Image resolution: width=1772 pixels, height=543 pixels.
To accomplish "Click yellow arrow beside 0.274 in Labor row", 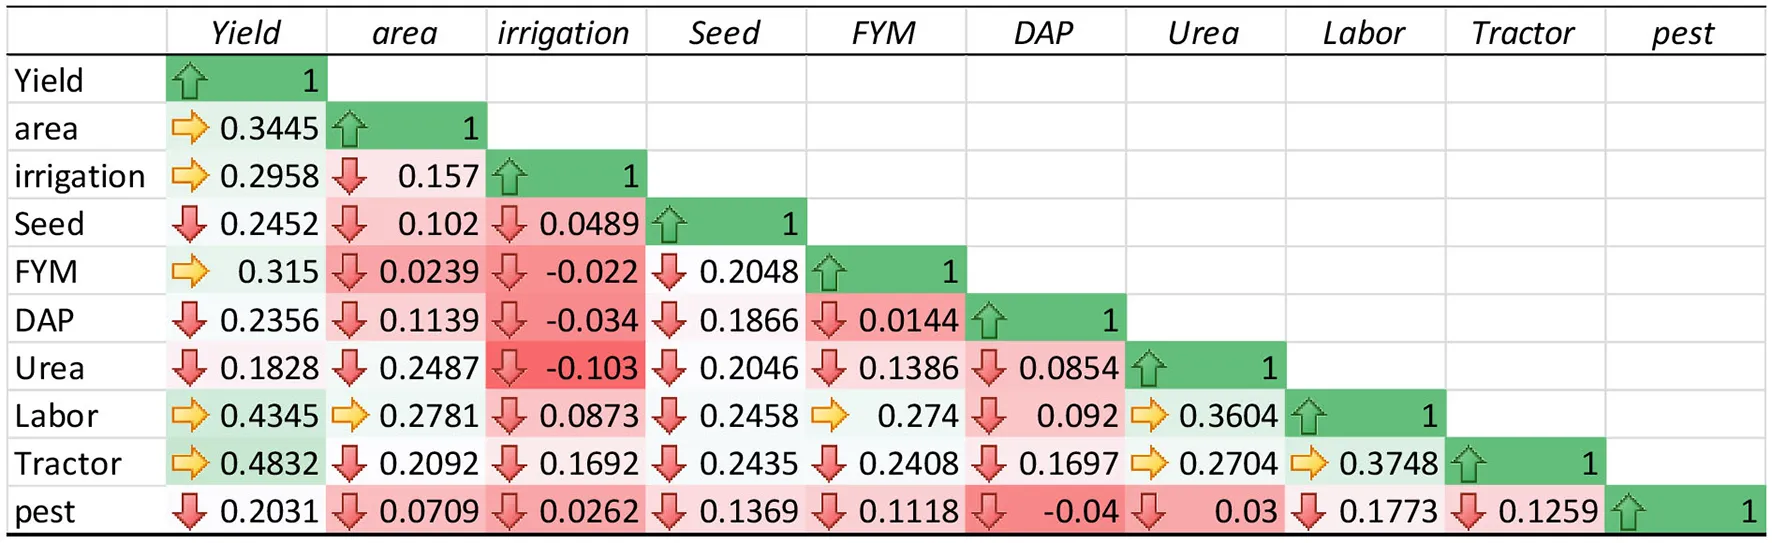I will 829,415.
